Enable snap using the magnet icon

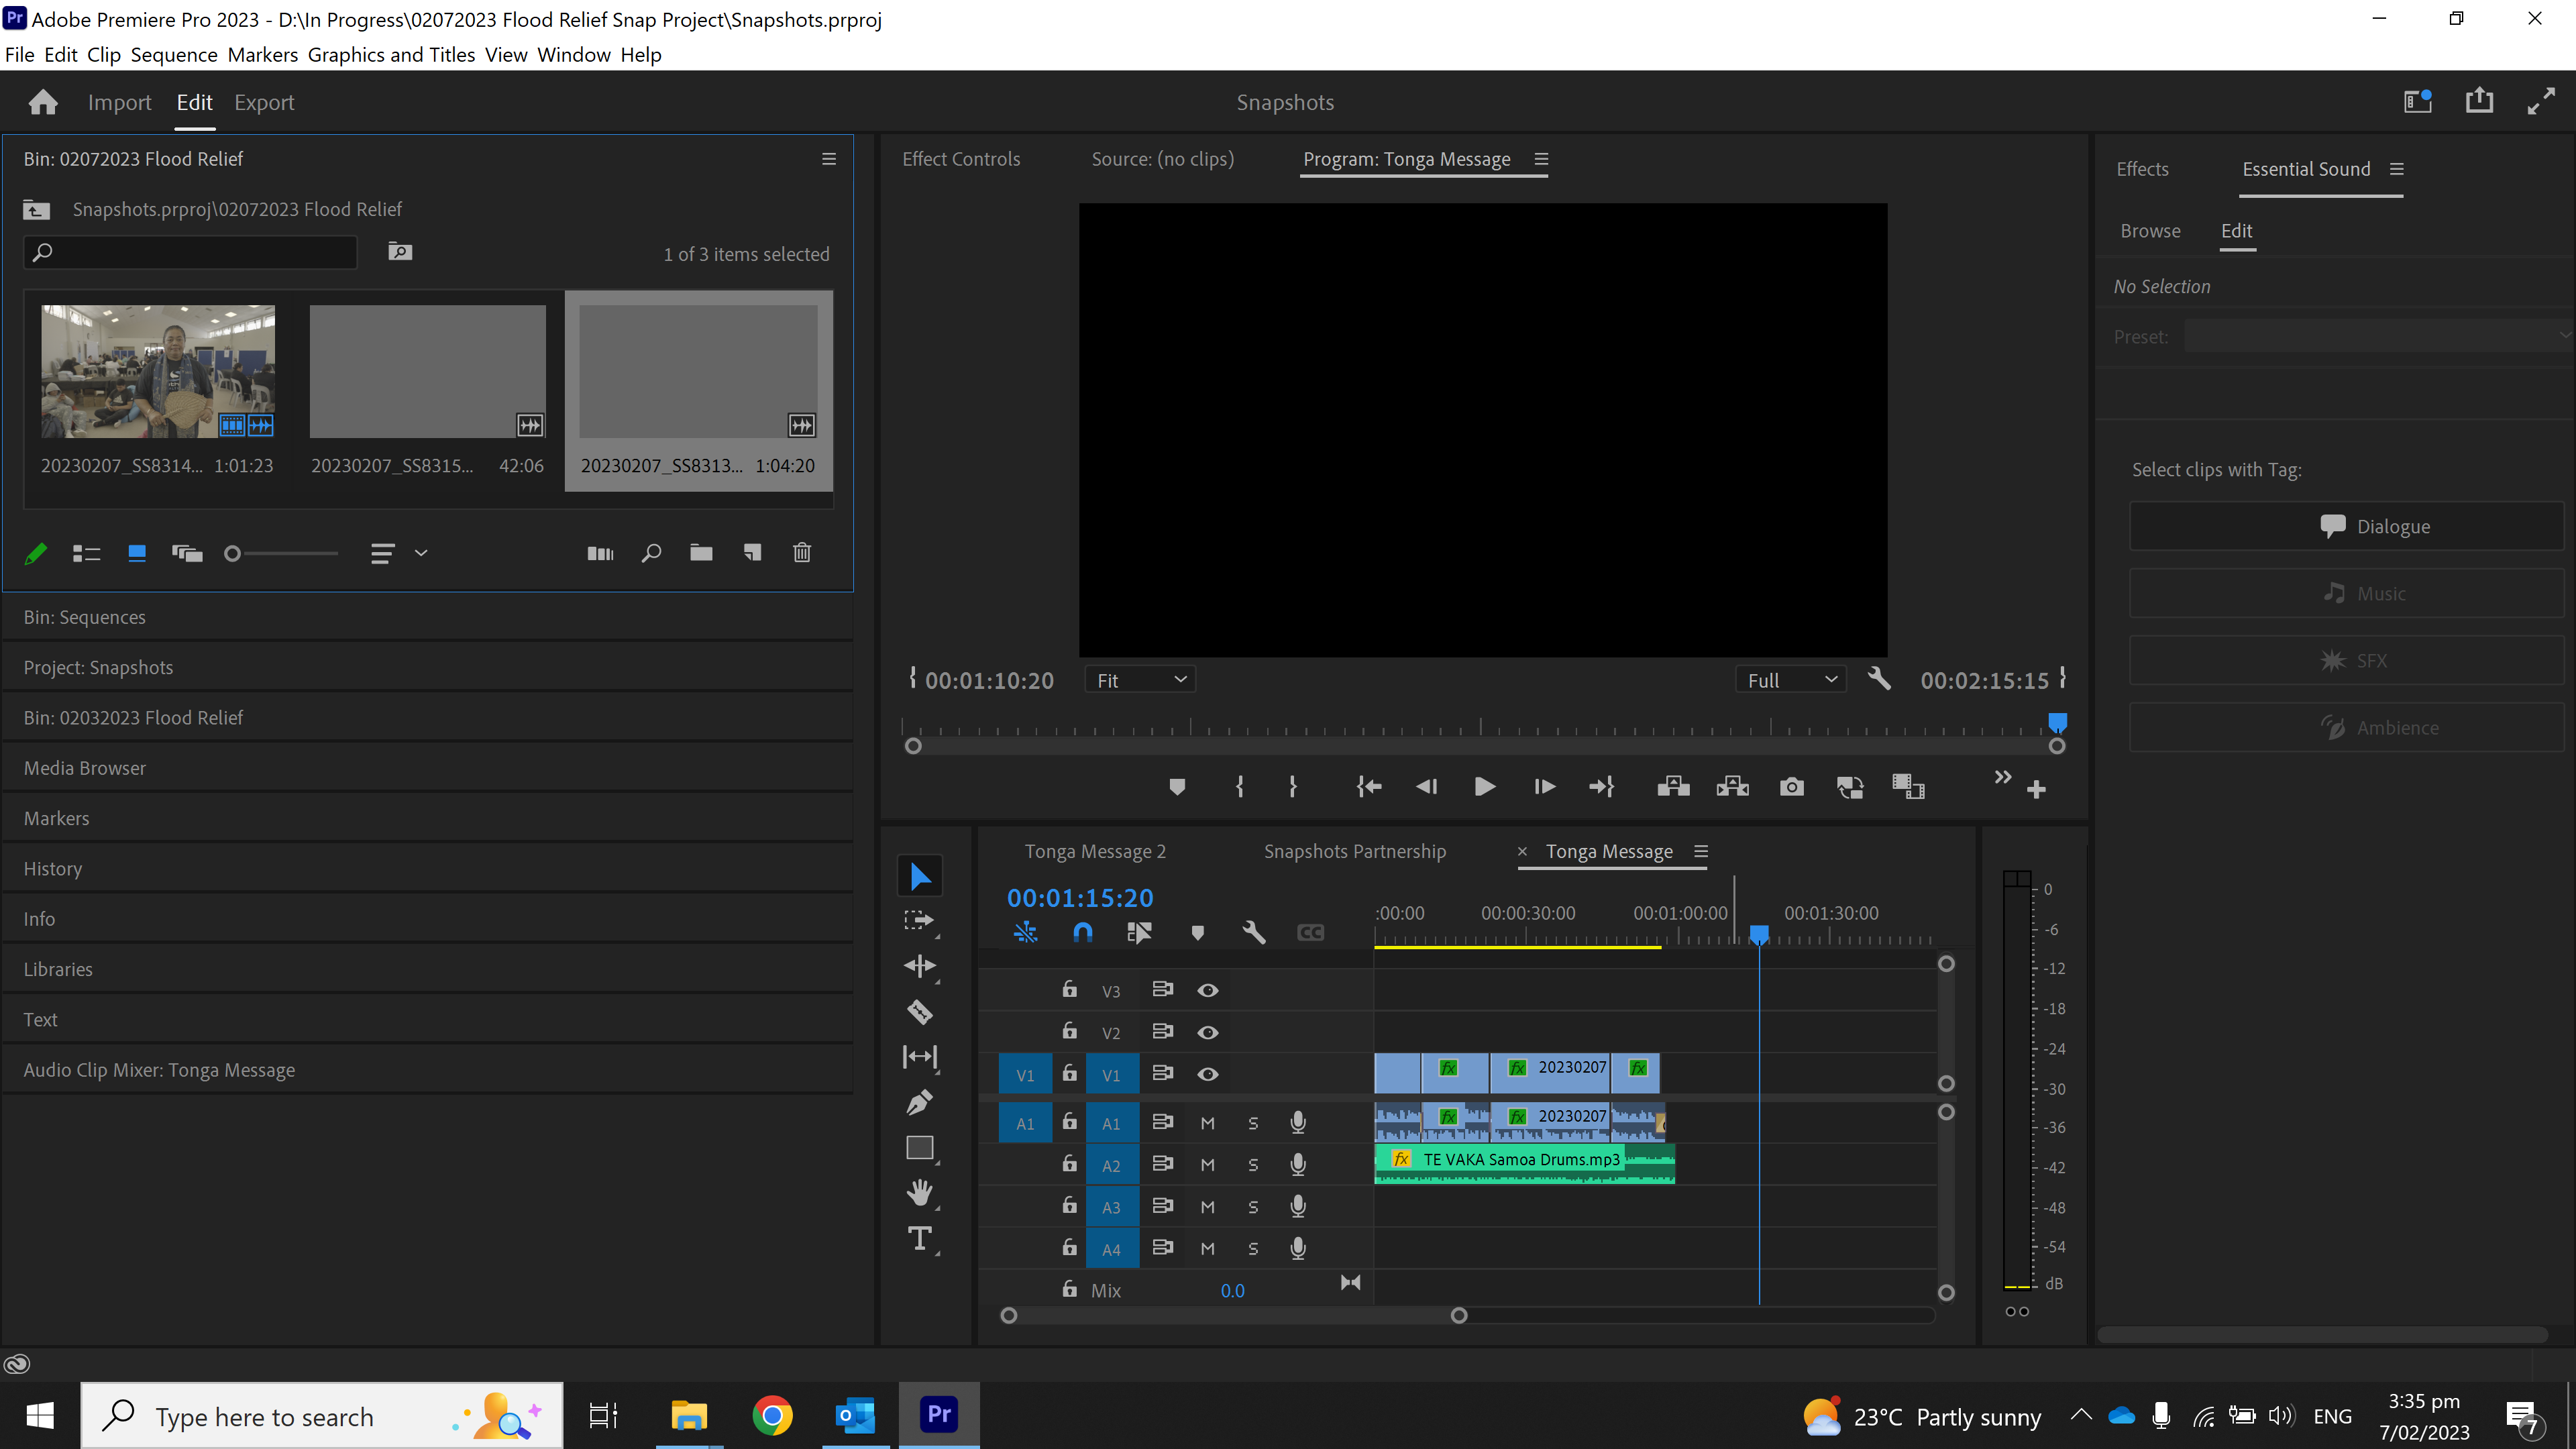1082,931
